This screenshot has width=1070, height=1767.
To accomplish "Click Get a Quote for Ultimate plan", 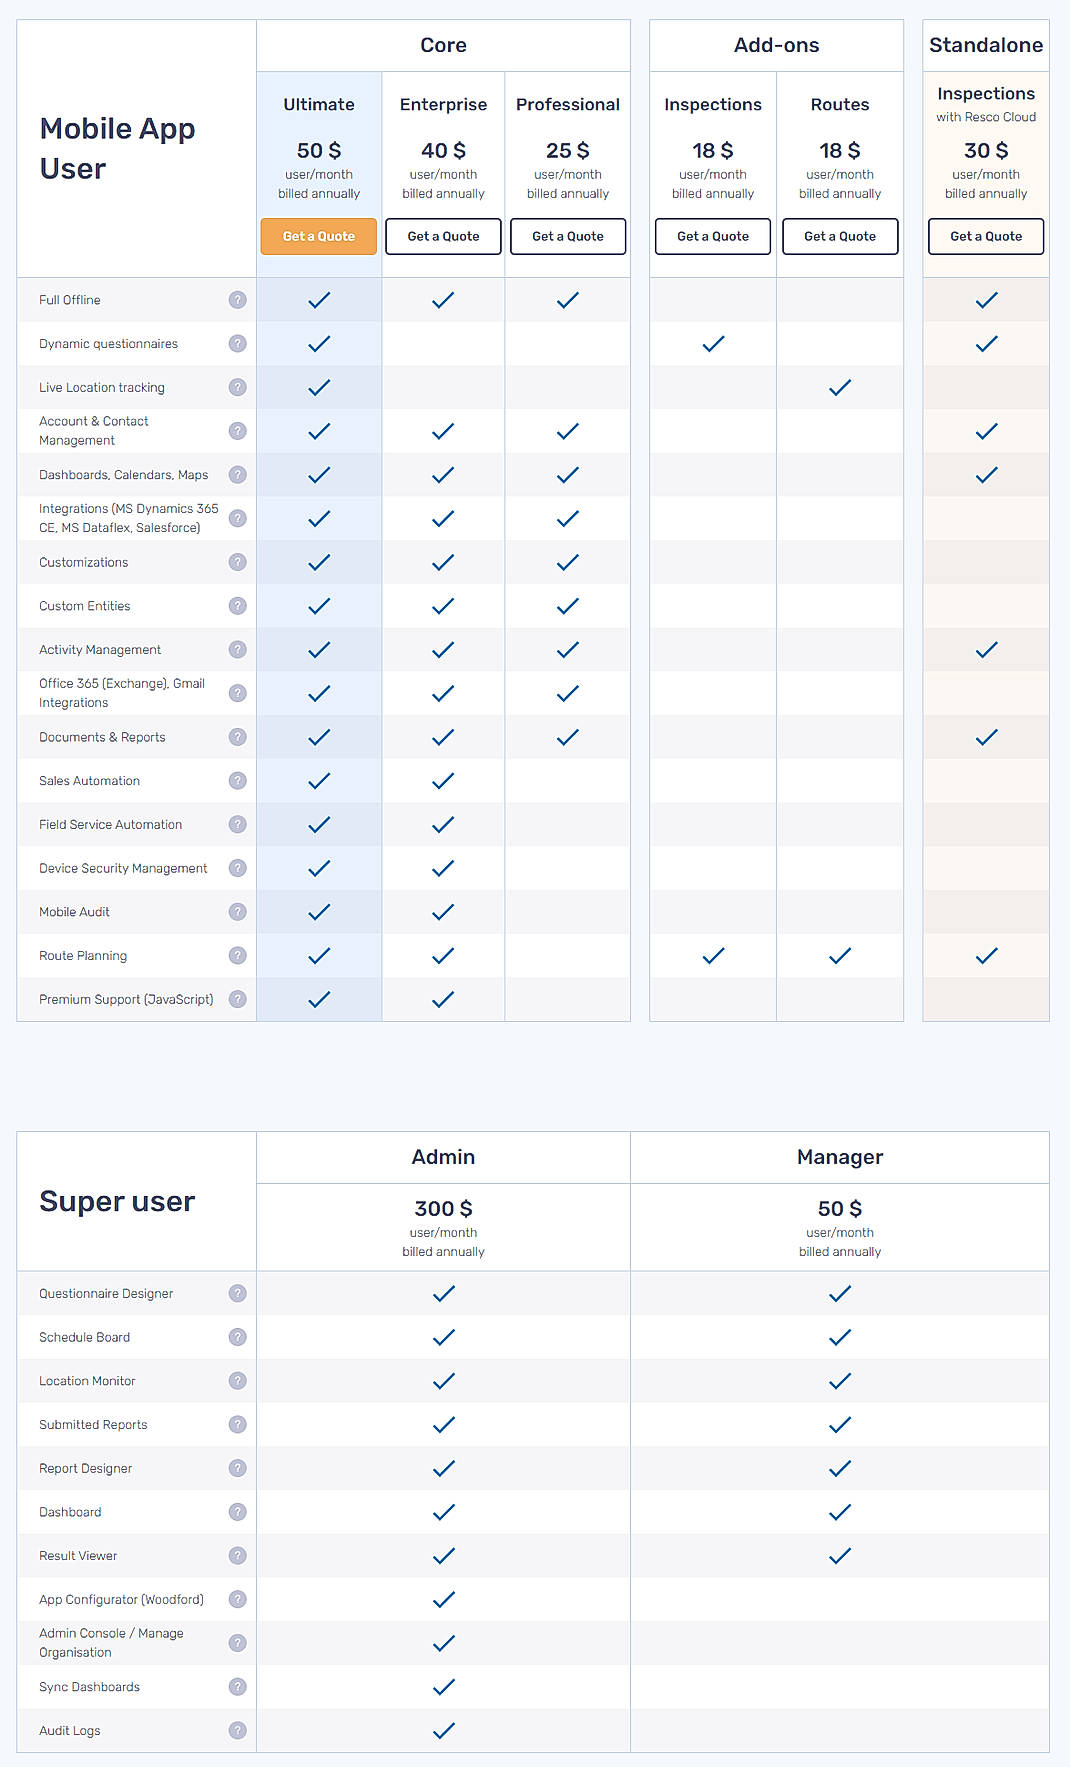I will click(318, 236).
